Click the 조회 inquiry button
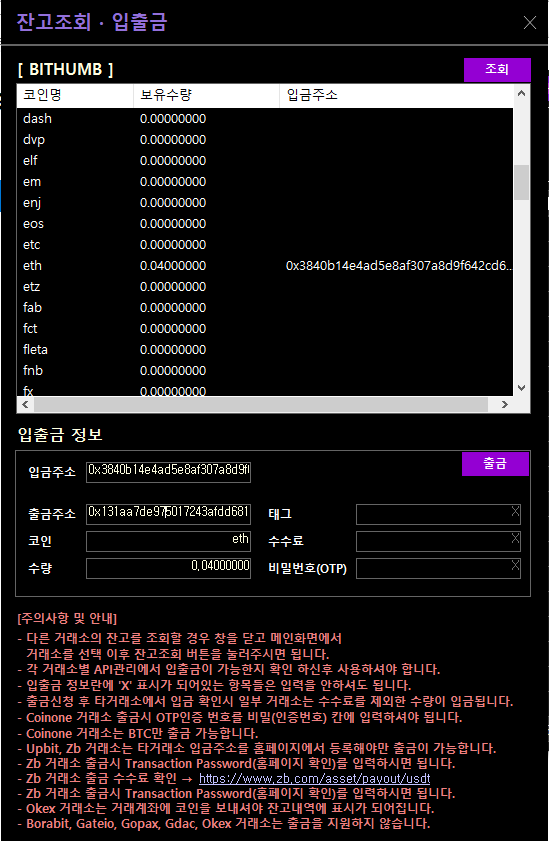549x844 pixels. 497,69
